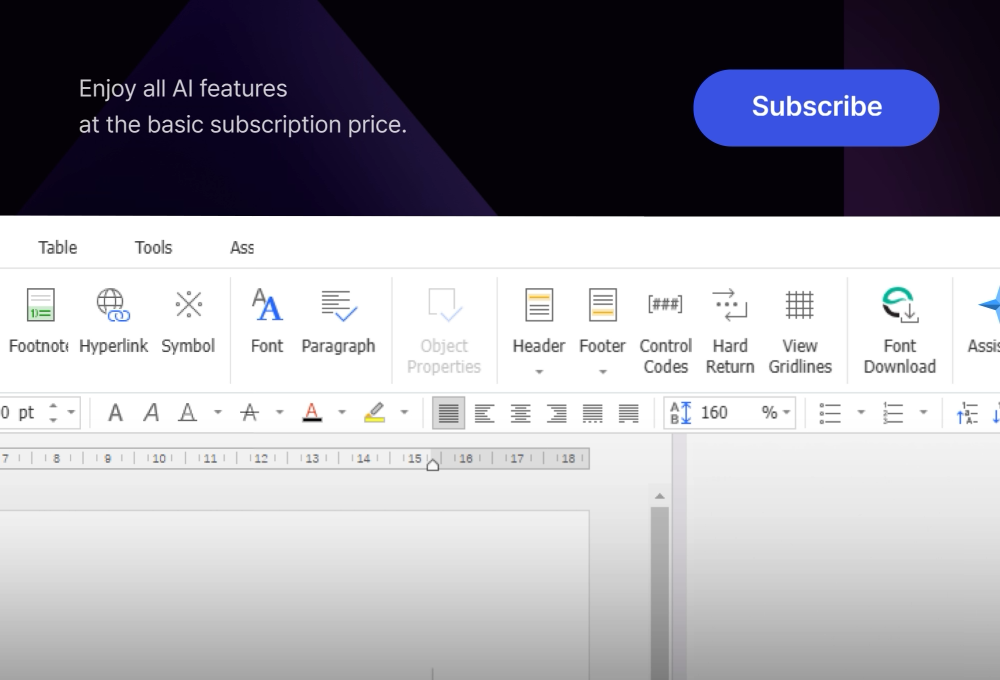Open the line spacing percent dropdown

pyautogui.click(x=786, y=413)
